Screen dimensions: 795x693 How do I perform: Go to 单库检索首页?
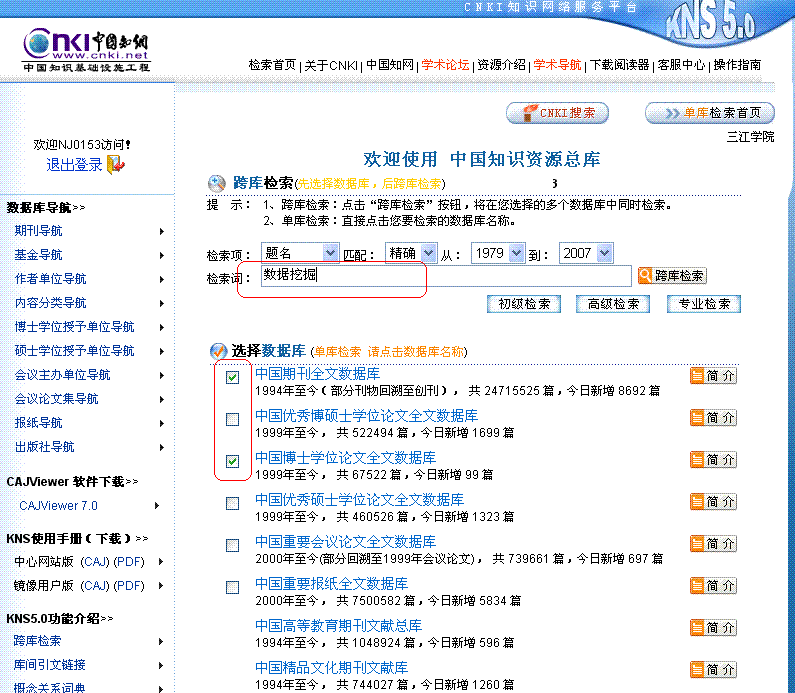click(710, 113)
